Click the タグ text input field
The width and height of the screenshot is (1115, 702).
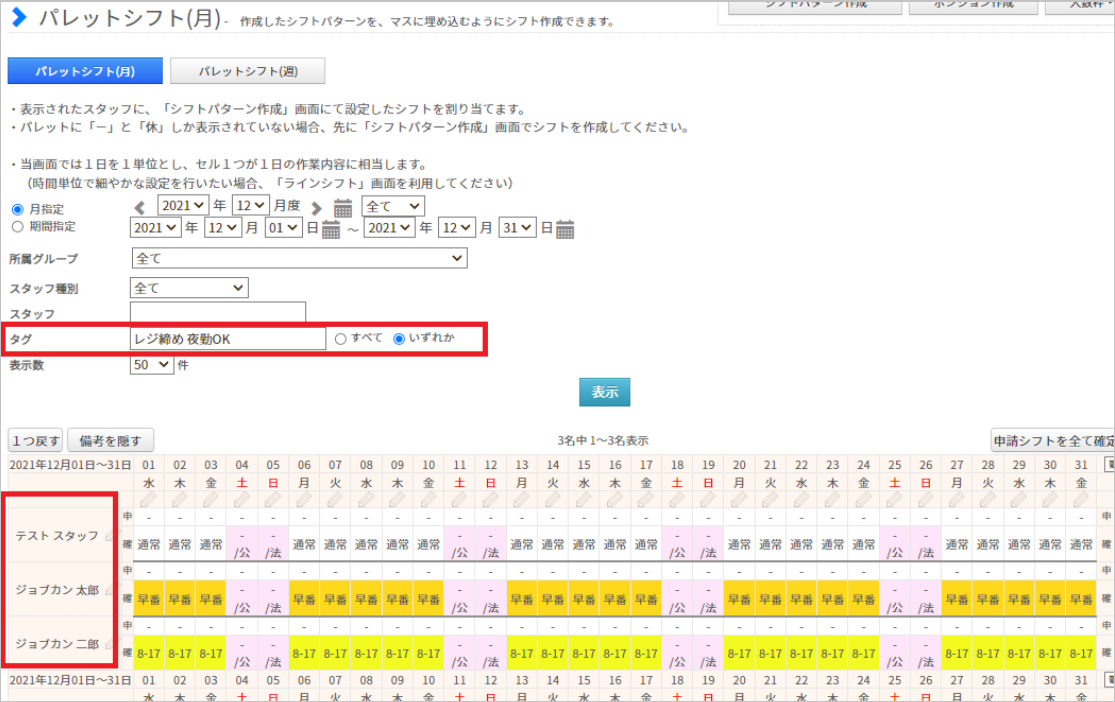click(228, 339)
